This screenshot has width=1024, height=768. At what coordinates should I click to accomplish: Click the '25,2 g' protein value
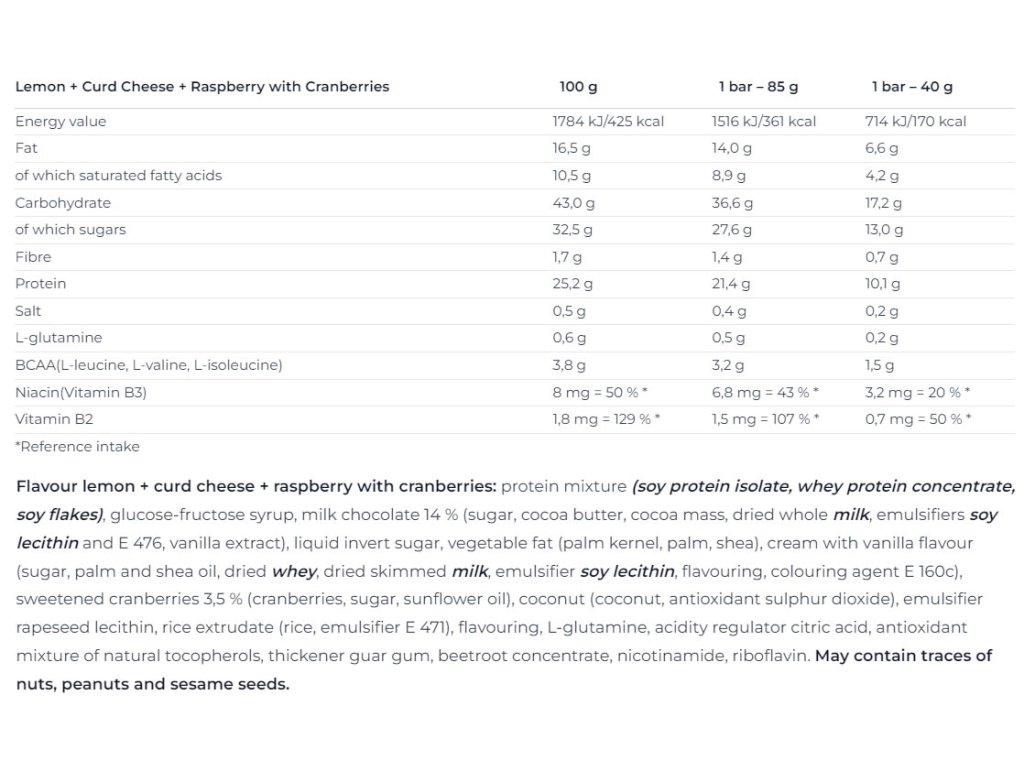[x=574, y=284]
